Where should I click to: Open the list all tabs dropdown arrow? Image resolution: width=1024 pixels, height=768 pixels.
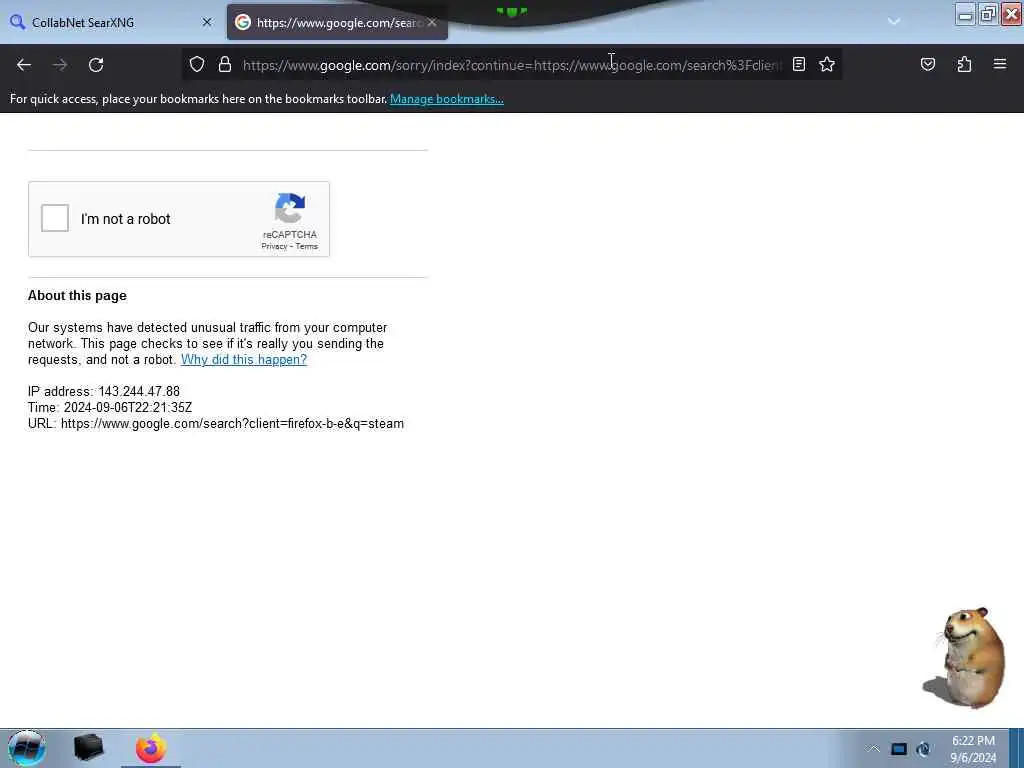point(893,22)
